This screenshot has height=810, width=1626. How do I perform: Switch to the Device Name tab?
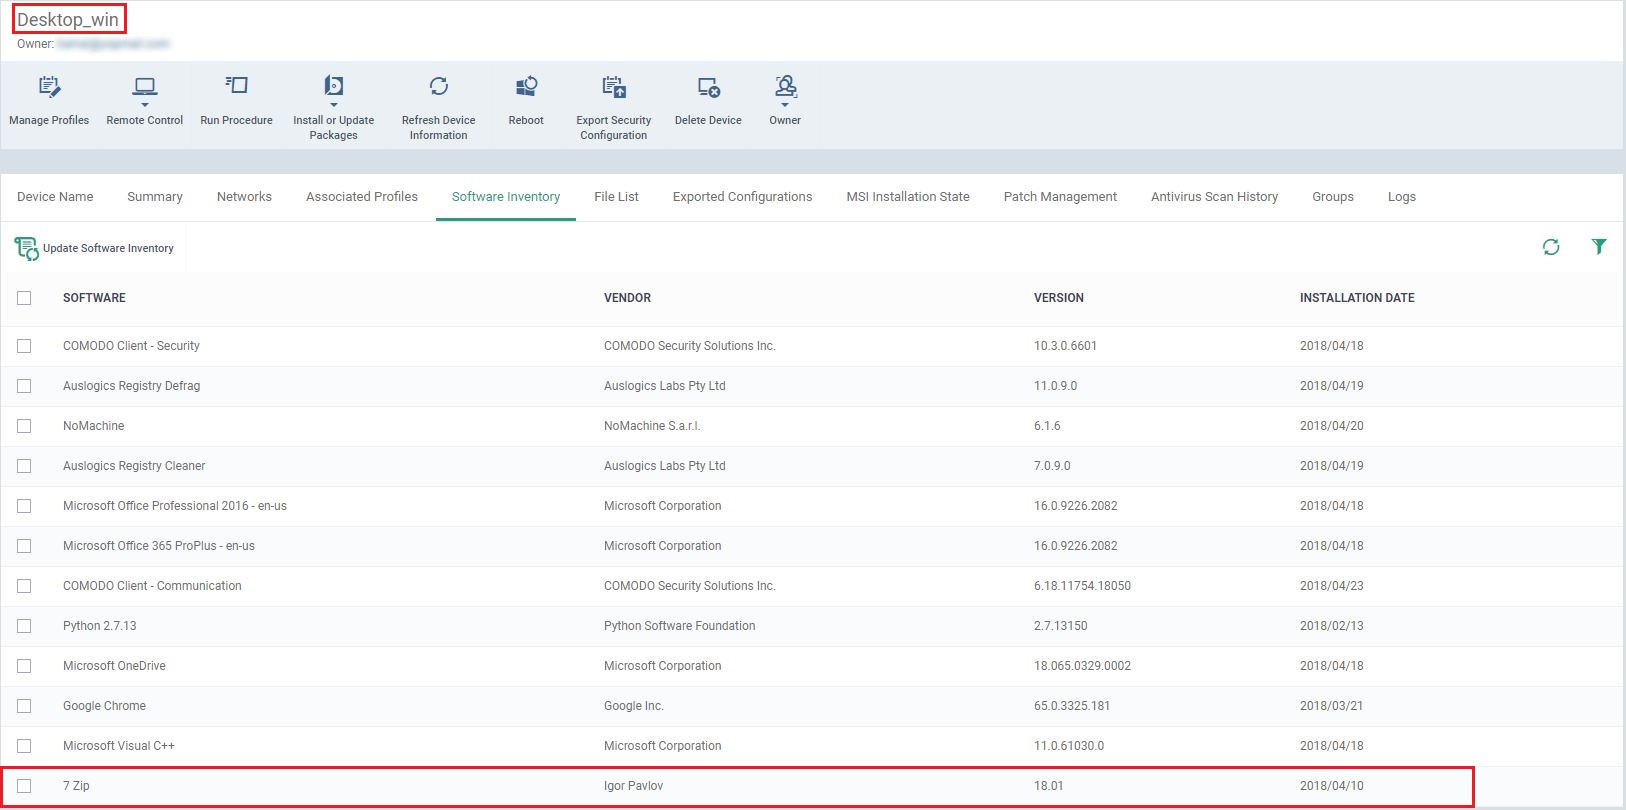55,197
